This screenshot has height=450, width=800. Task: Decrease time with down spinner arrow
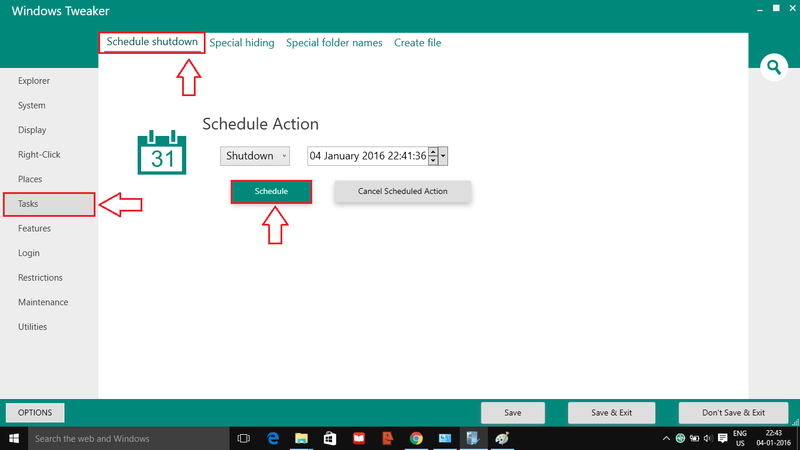pyautogui.click(x=433, y=160)
